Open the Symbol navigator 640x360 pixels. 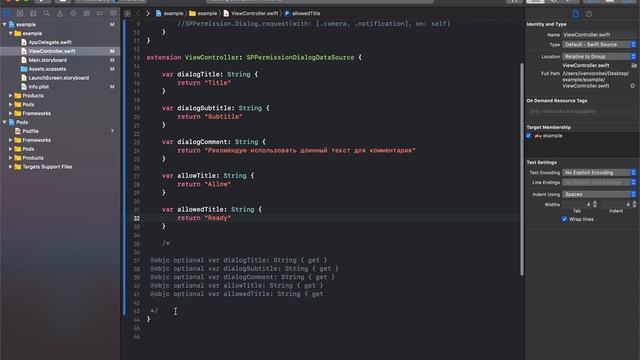click(x=33, y=13)
